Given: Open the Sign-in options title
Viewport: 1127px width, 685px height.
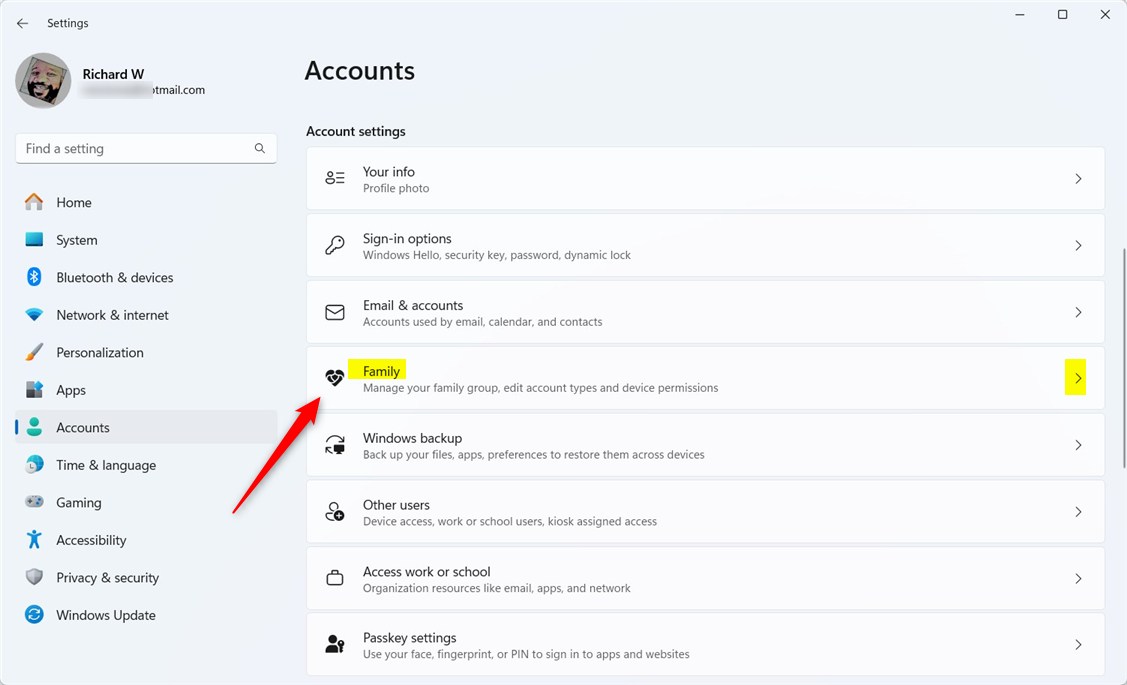Looking at the screenshot, I should 408,239.
